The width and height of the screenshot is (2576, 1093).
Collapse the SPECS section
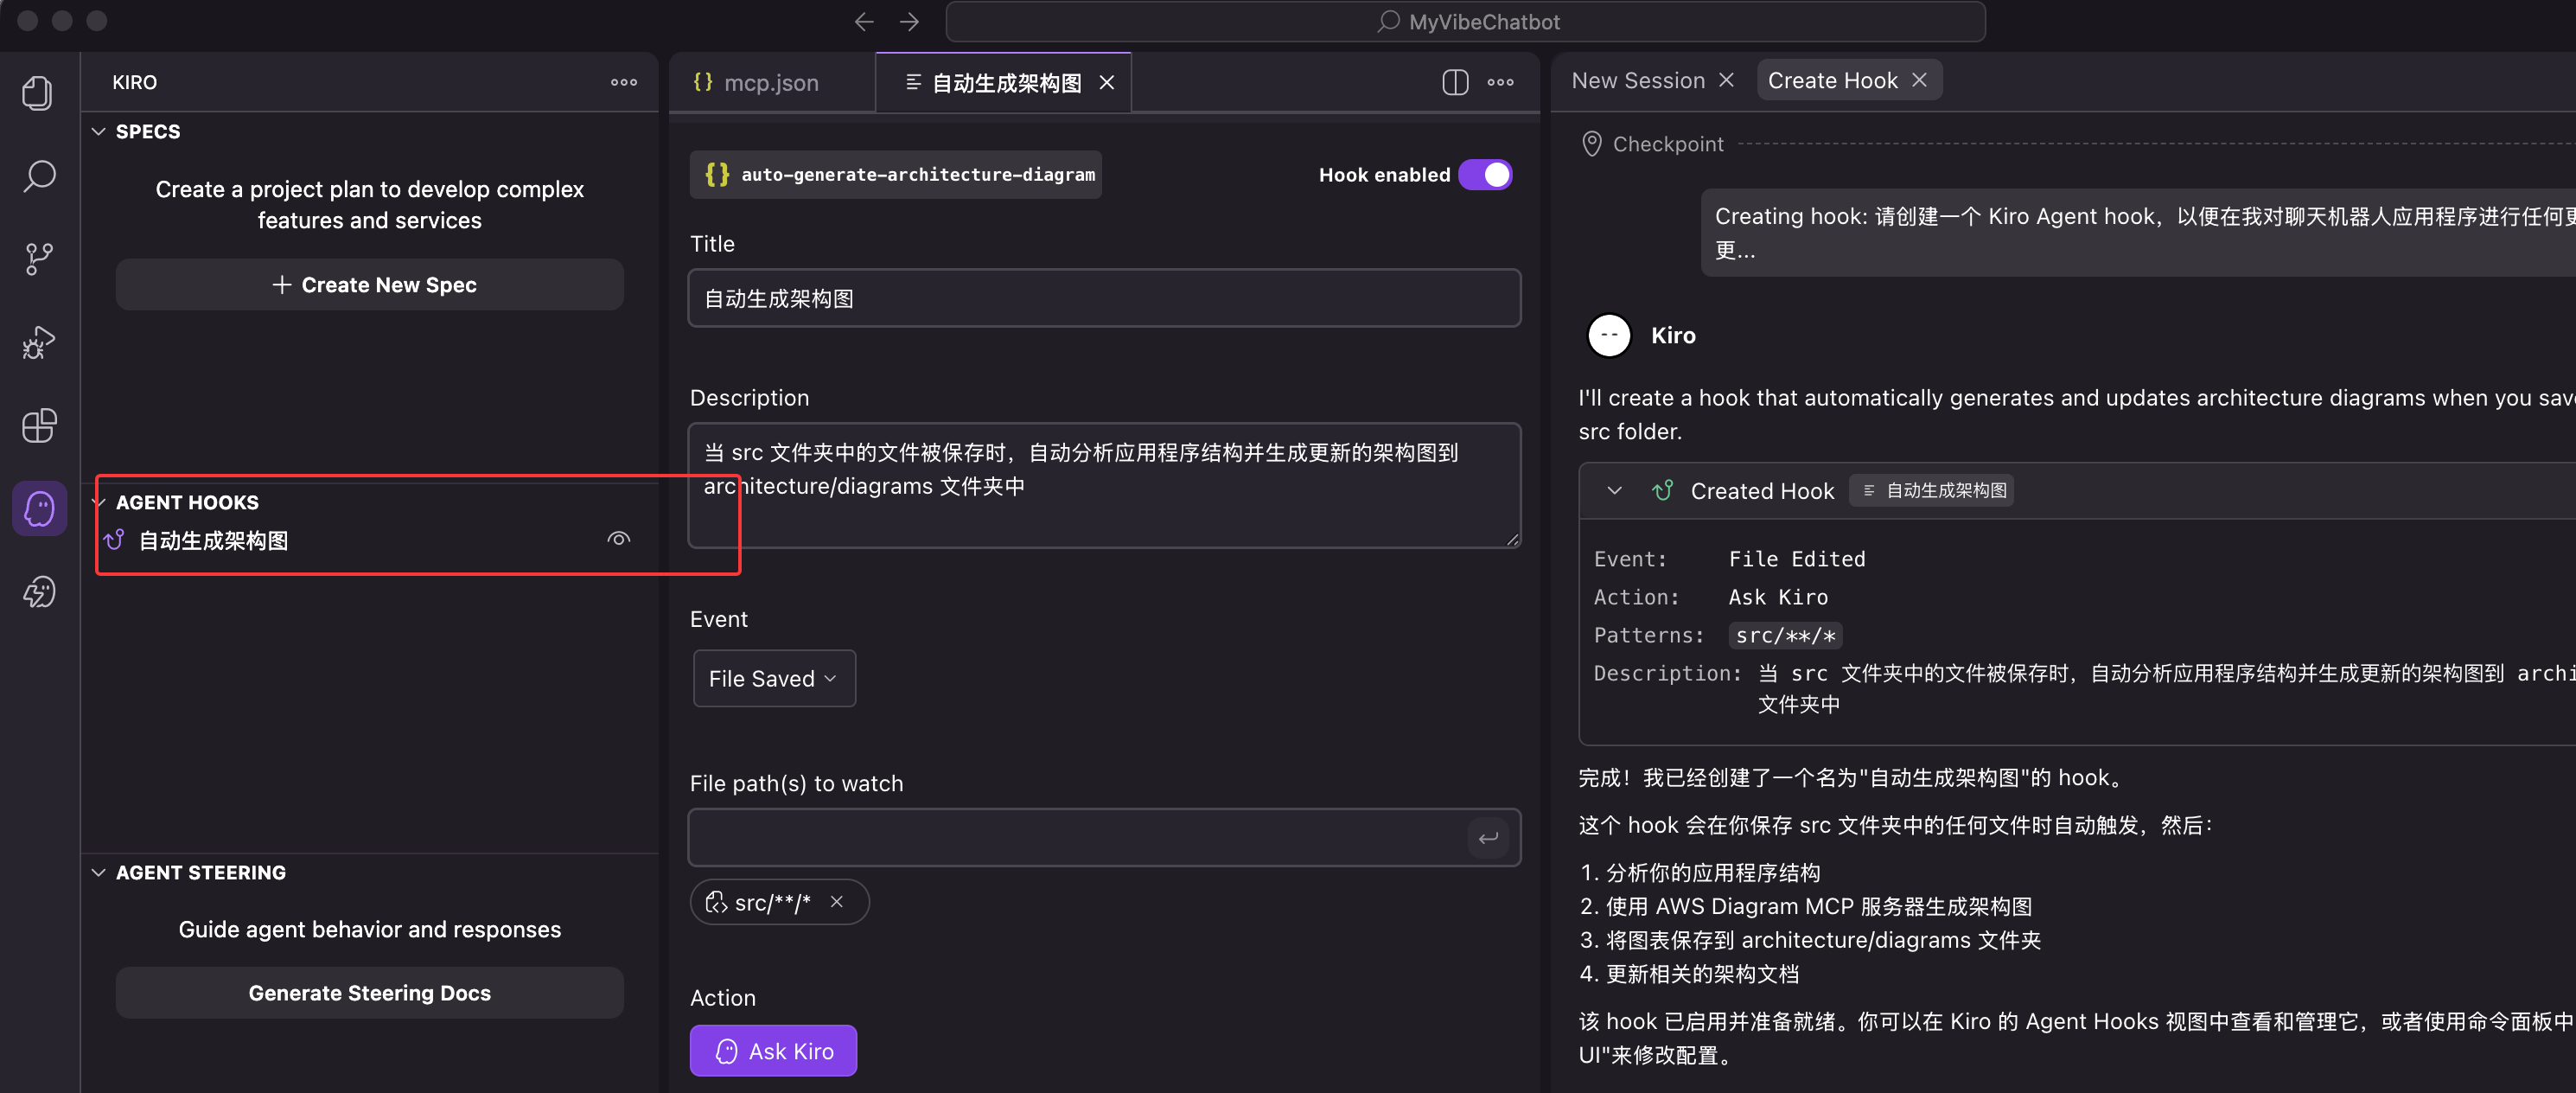click(99, 132)
